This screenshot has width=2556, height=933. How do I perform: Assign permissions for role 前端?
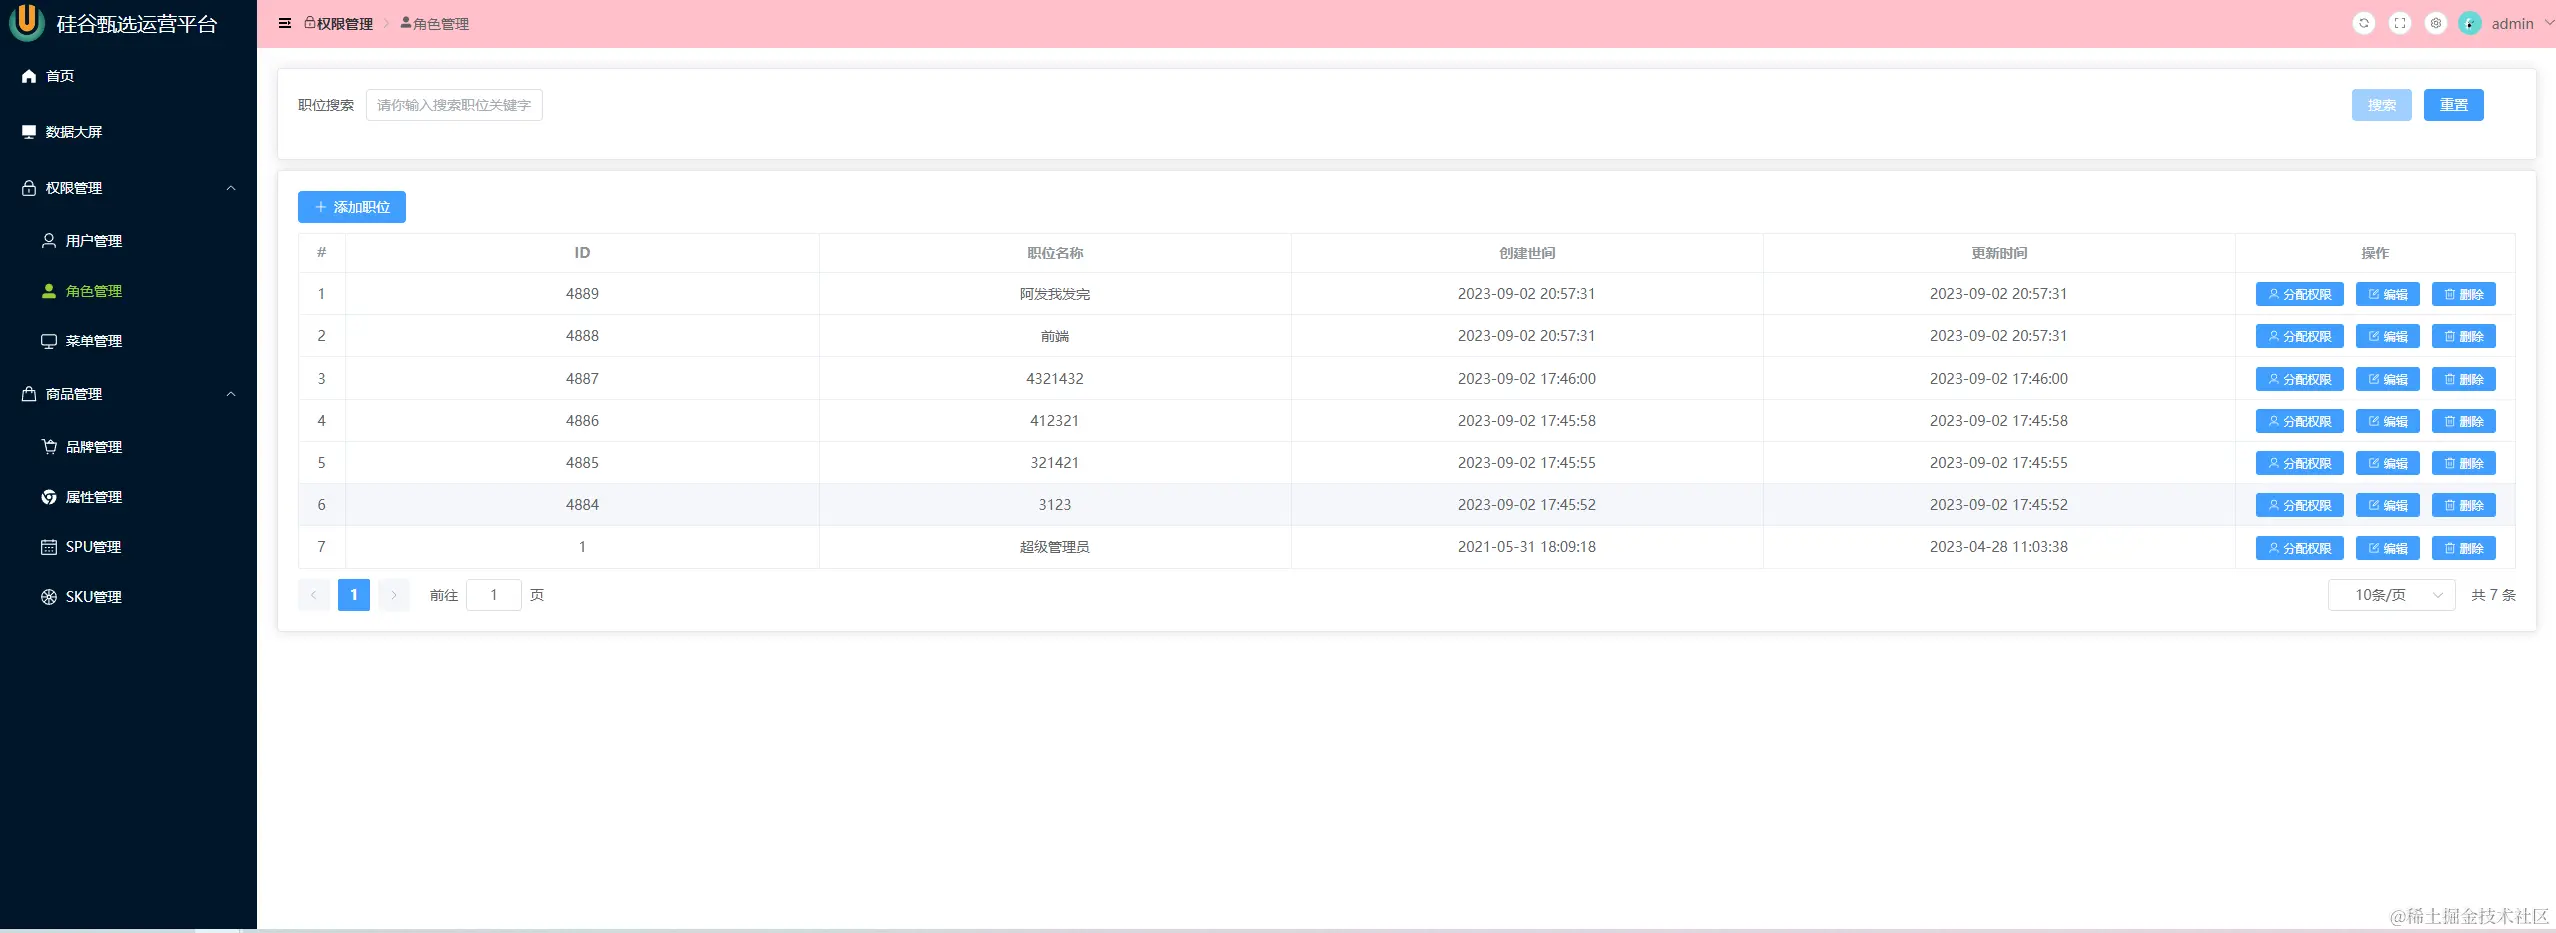tap(2299, 336)
